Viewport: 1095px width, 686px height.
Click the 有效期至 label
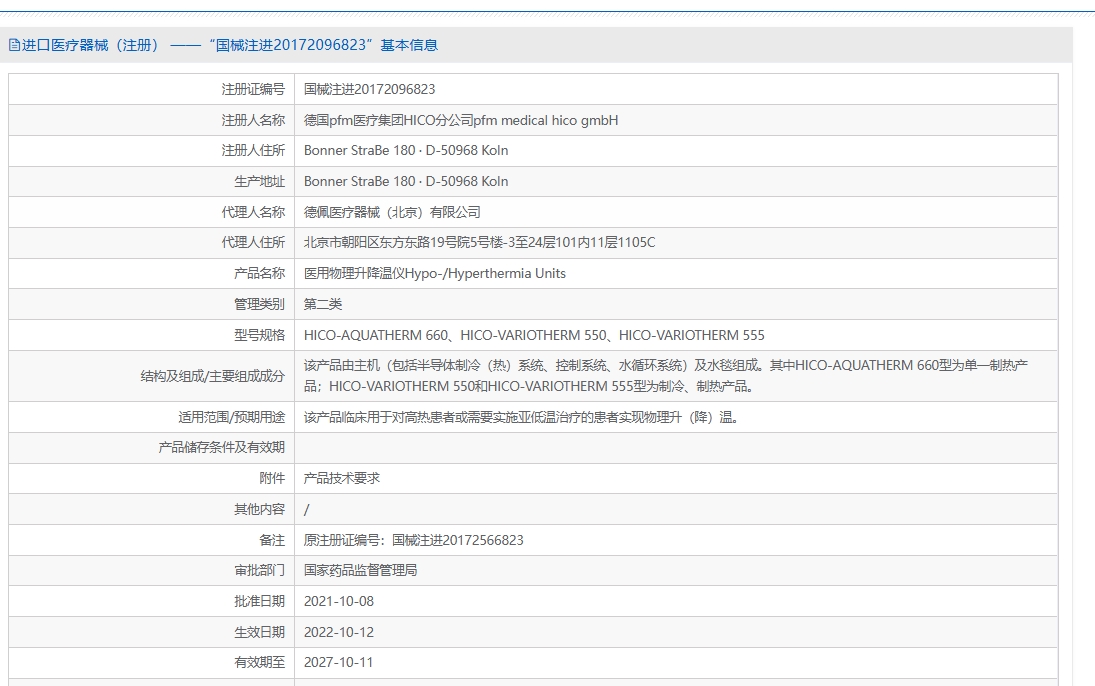[259, 662]
